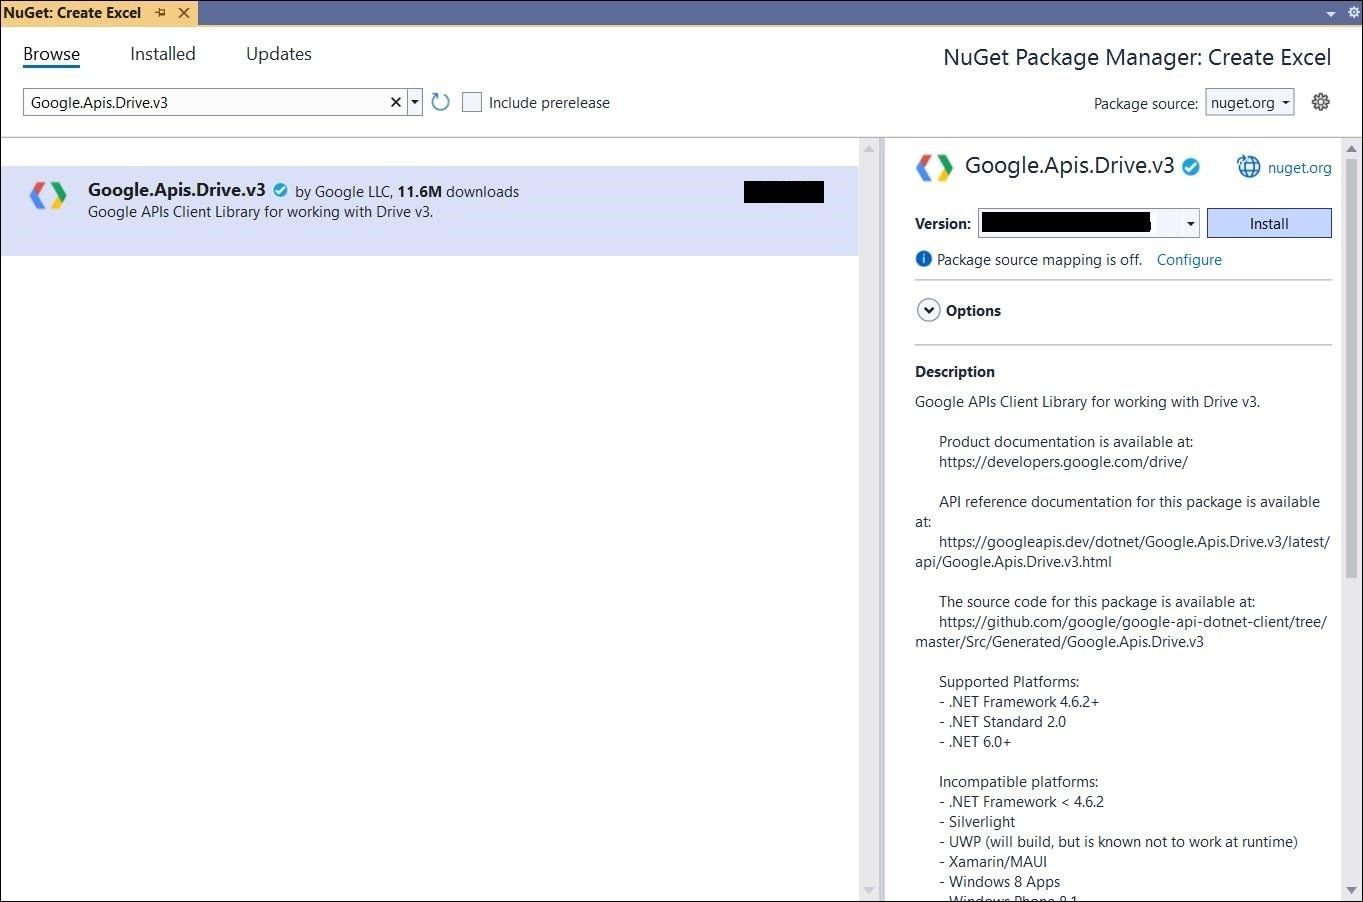Open window options gear at top right

click(x=1354, y=13)
